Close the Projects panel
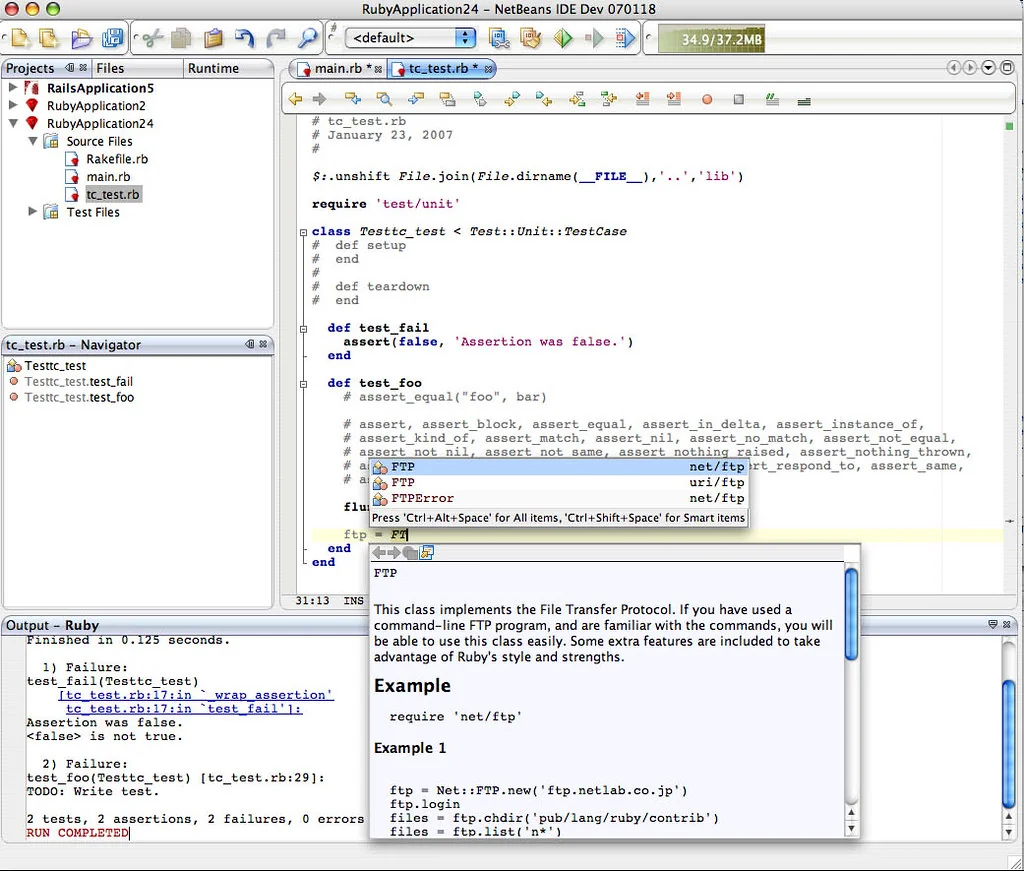Screen dimensions: 1024x871 (83, 67)
